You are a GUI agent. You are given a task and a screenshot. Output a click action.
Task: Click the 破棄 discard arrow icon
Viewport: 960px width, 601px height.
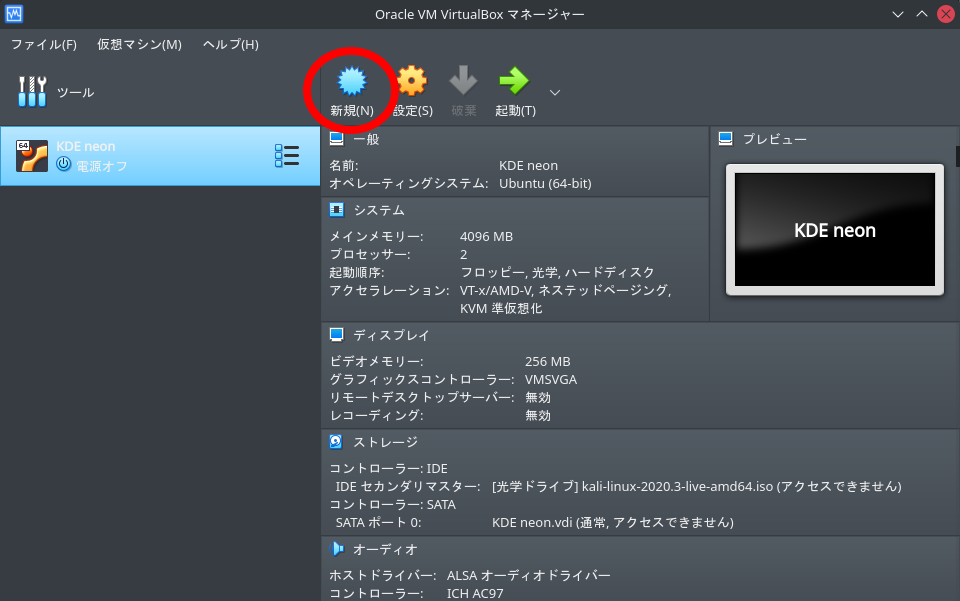point(463,80)
